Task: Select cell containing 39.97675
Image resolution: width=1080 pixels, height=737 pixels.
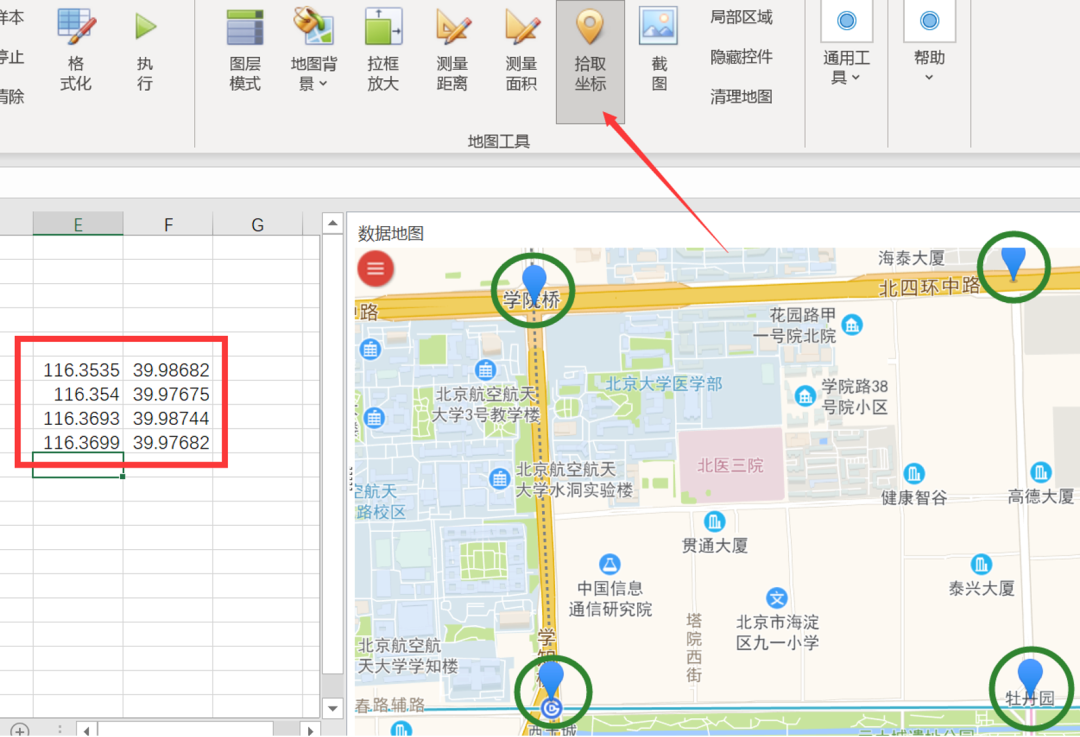Action: [x=168, y=394]
